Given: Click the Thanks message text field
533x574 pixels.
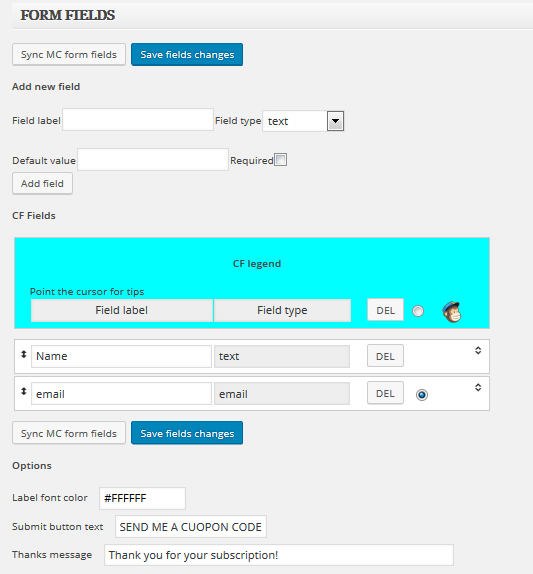Looking at the screenshot, I should pos(279,555).
